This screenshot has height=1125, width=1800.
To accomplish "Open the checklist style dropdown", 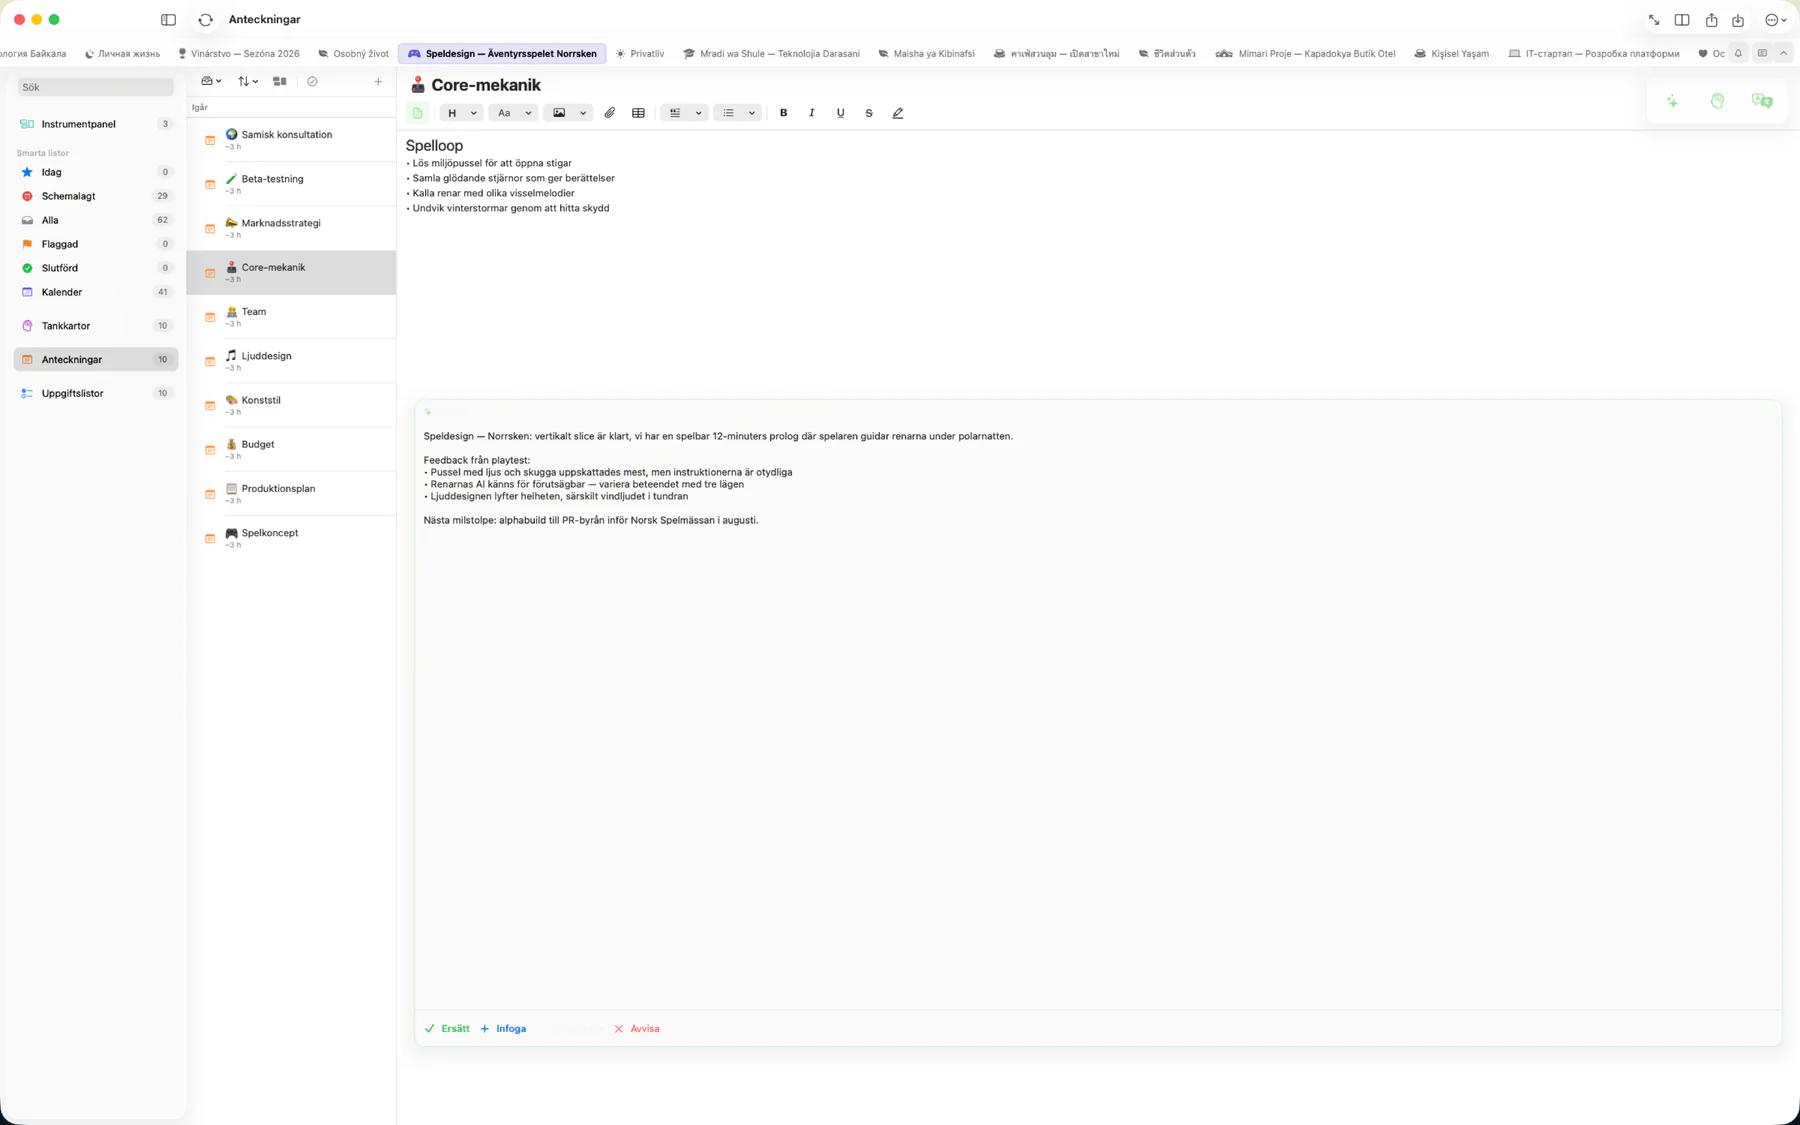I will coord(685,113).
